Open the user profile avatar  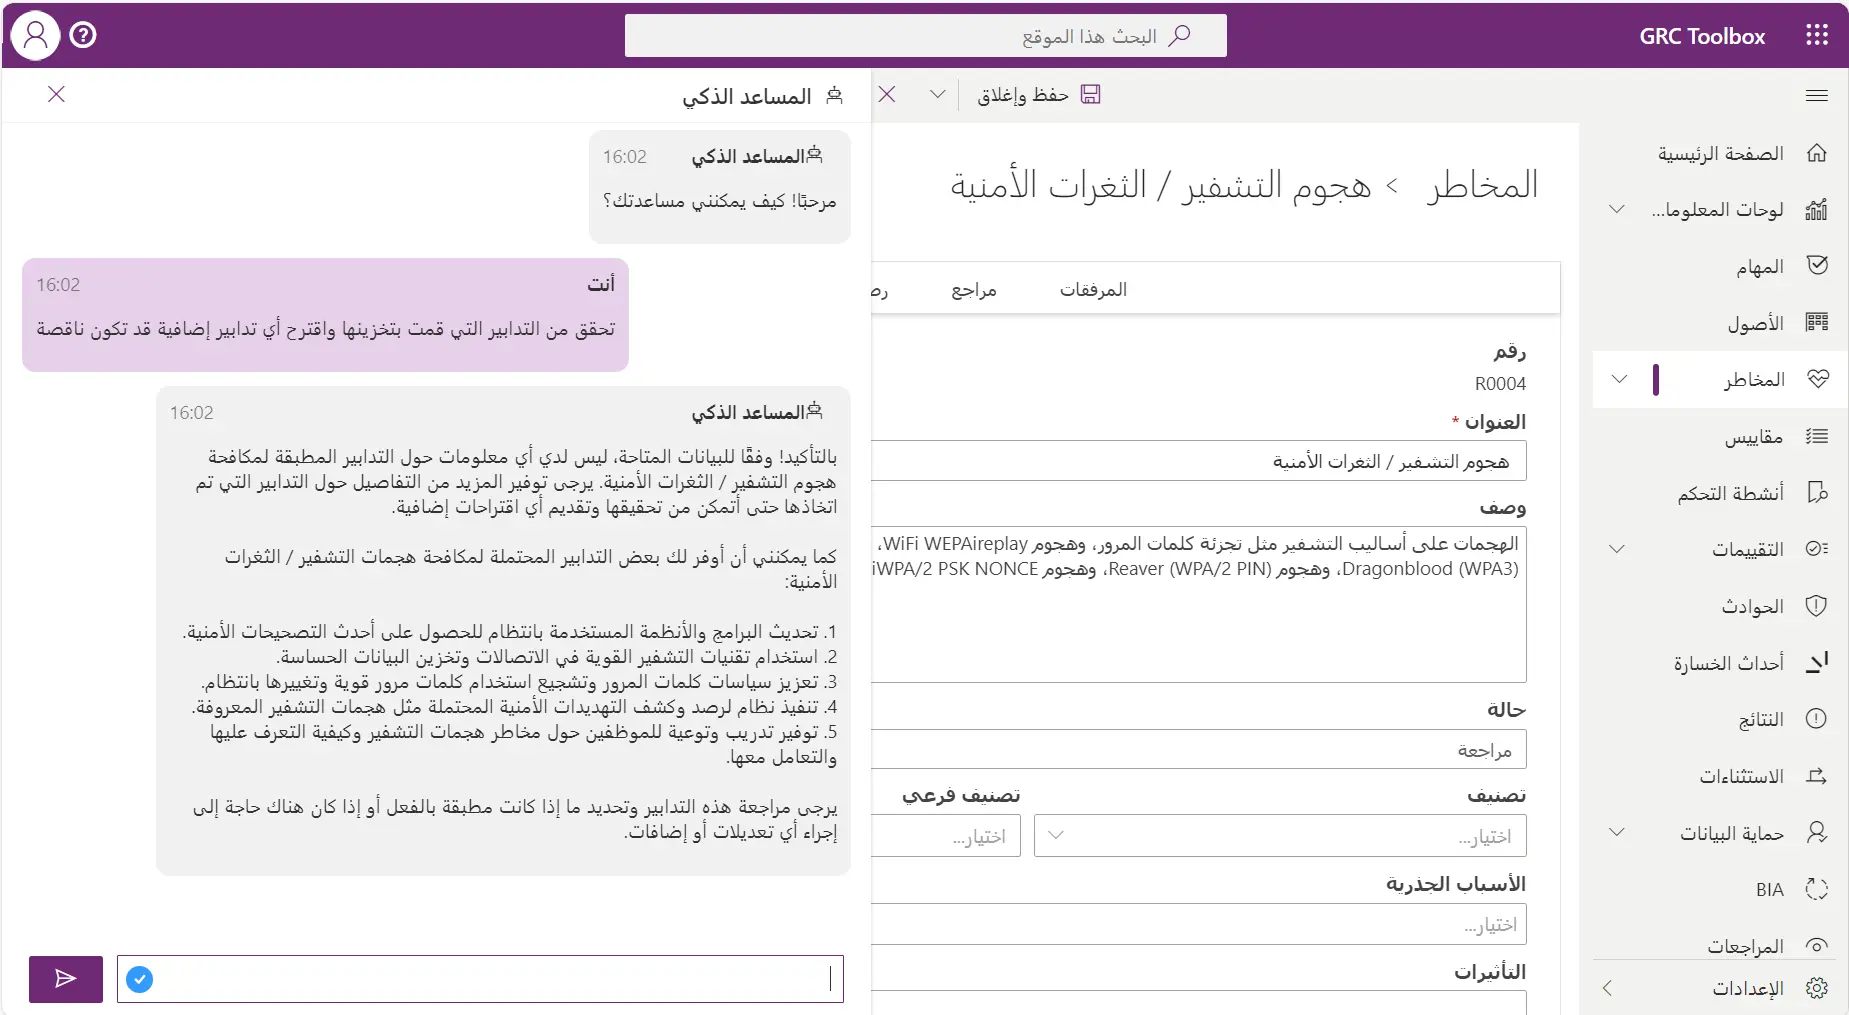coord(35,36)
